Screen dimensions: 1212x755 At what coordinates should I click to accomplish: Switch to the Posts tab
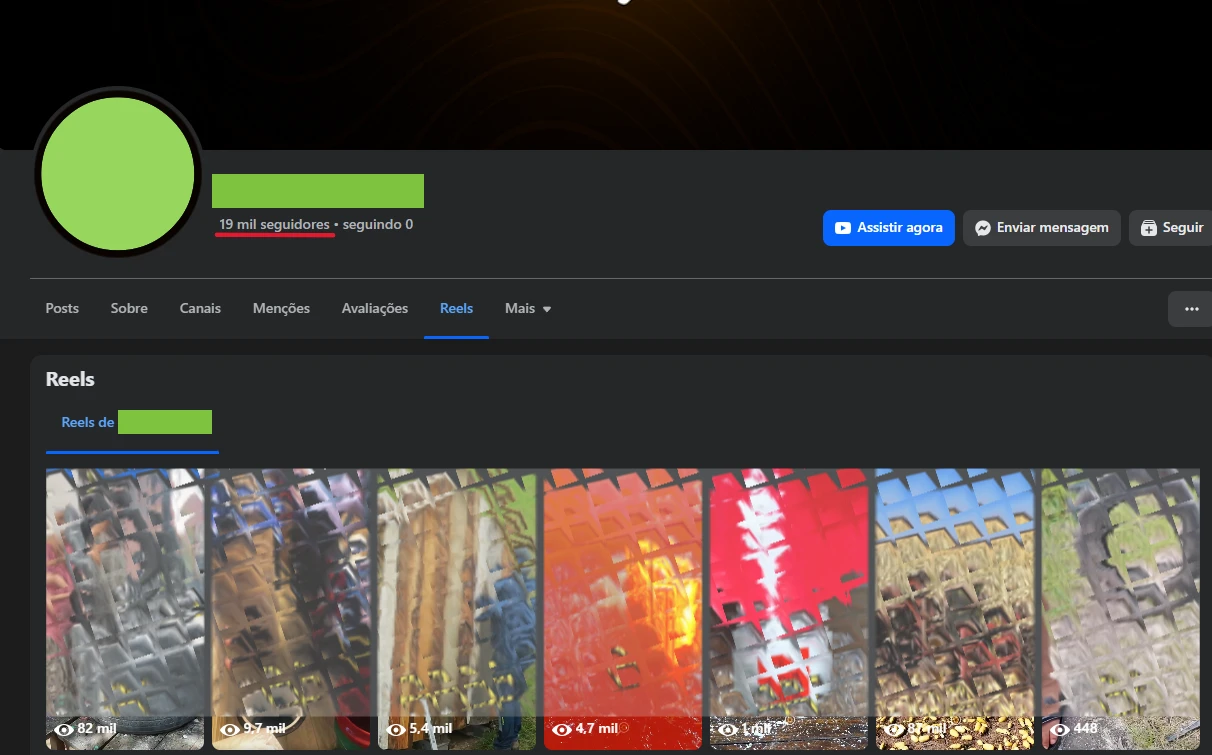coord(62,309)
